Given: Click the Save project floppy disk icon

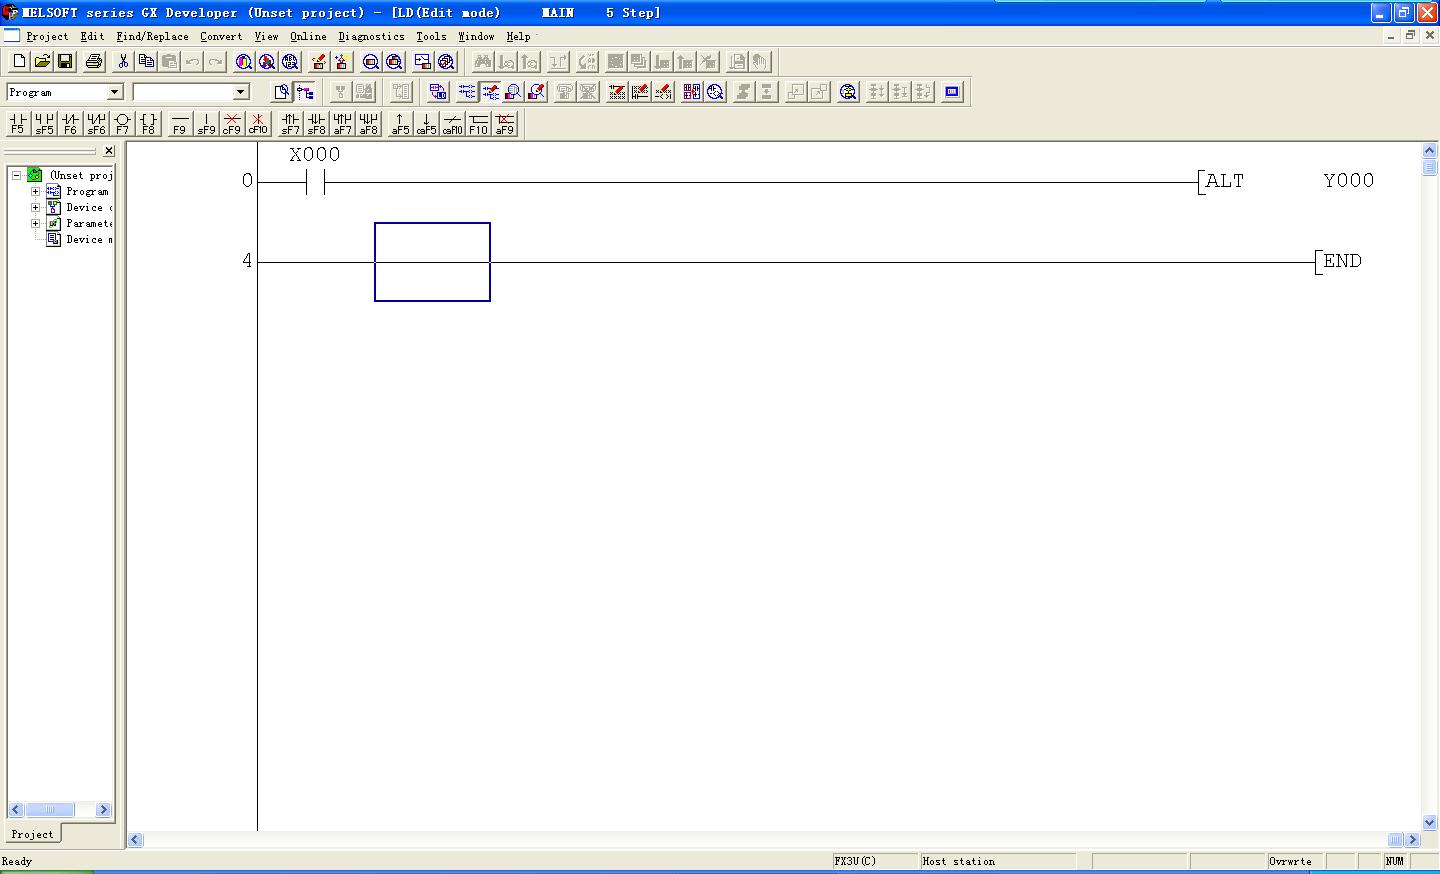Looking at the screenshot, I should [65, 62].
